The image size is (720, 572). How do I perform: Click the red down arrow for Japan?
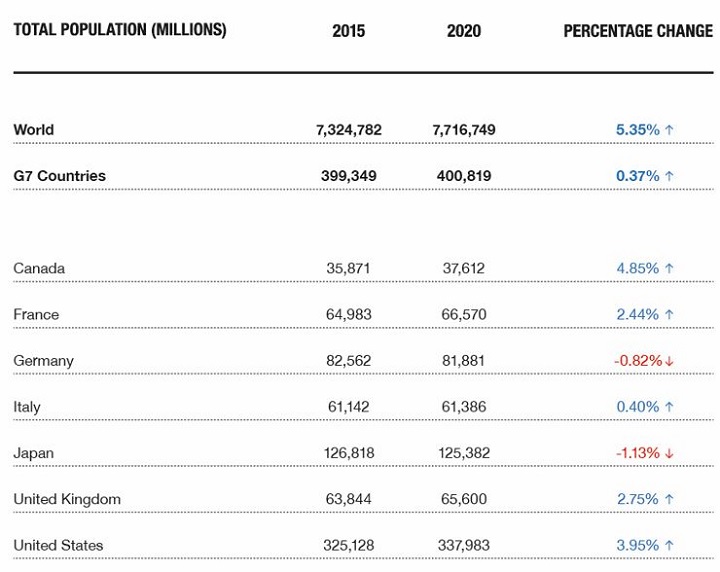point(670,453)
